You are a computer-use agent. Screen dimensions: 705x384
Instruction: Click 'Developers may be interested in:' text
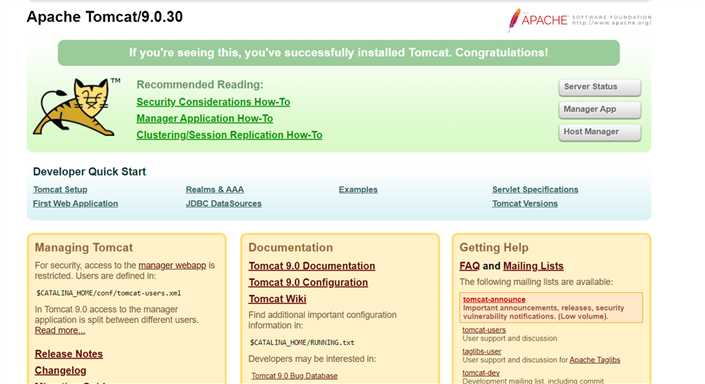312,359
